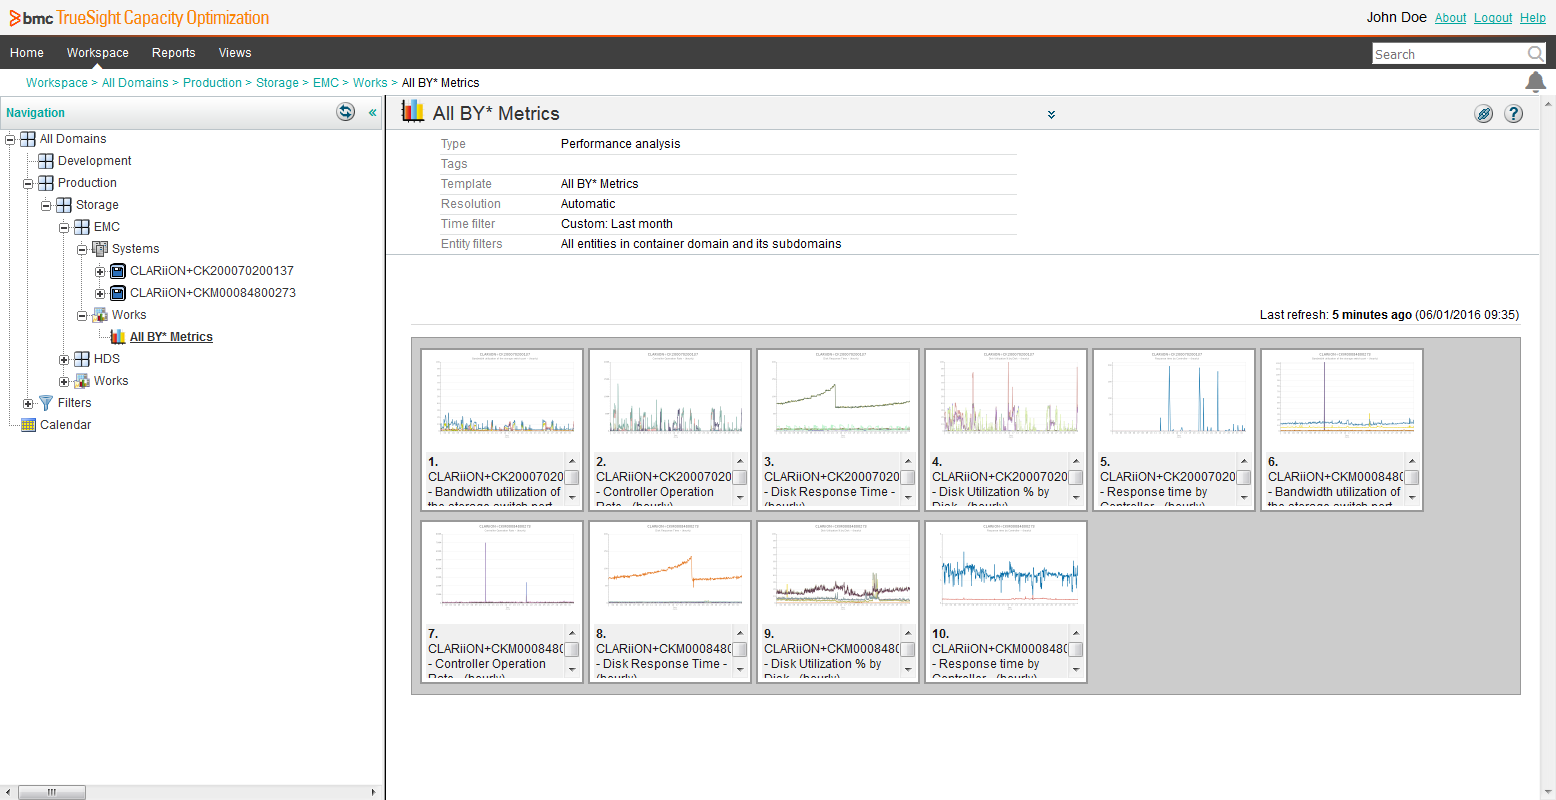Click the HDS domain icon
This screenshot has width=1556, height=800.
[82, 359]
